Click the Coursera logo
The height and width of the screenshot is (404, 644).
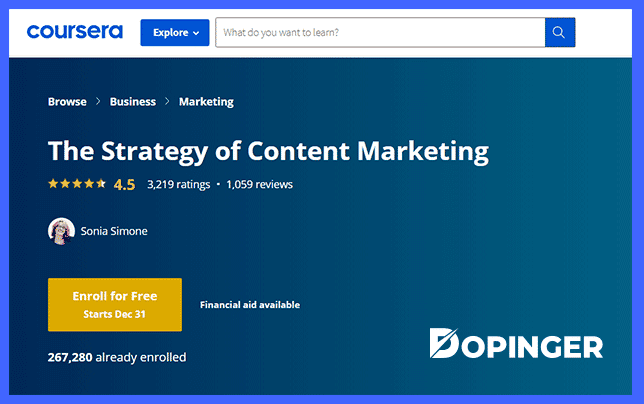pos(75,32)
